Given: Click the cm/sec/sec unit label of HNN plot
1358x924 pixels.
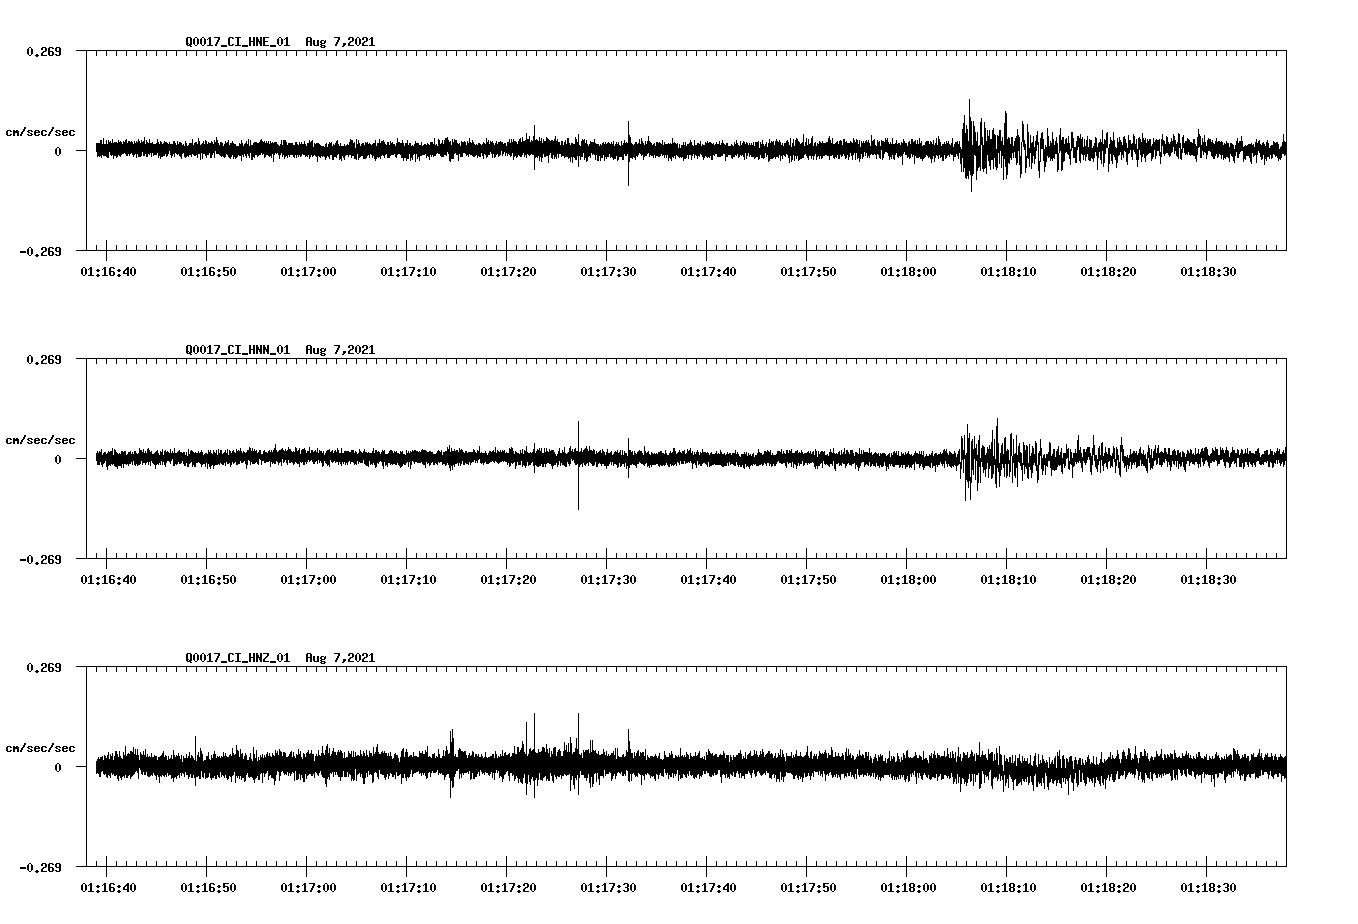Looking at the screenshot, I should (41, 440).
